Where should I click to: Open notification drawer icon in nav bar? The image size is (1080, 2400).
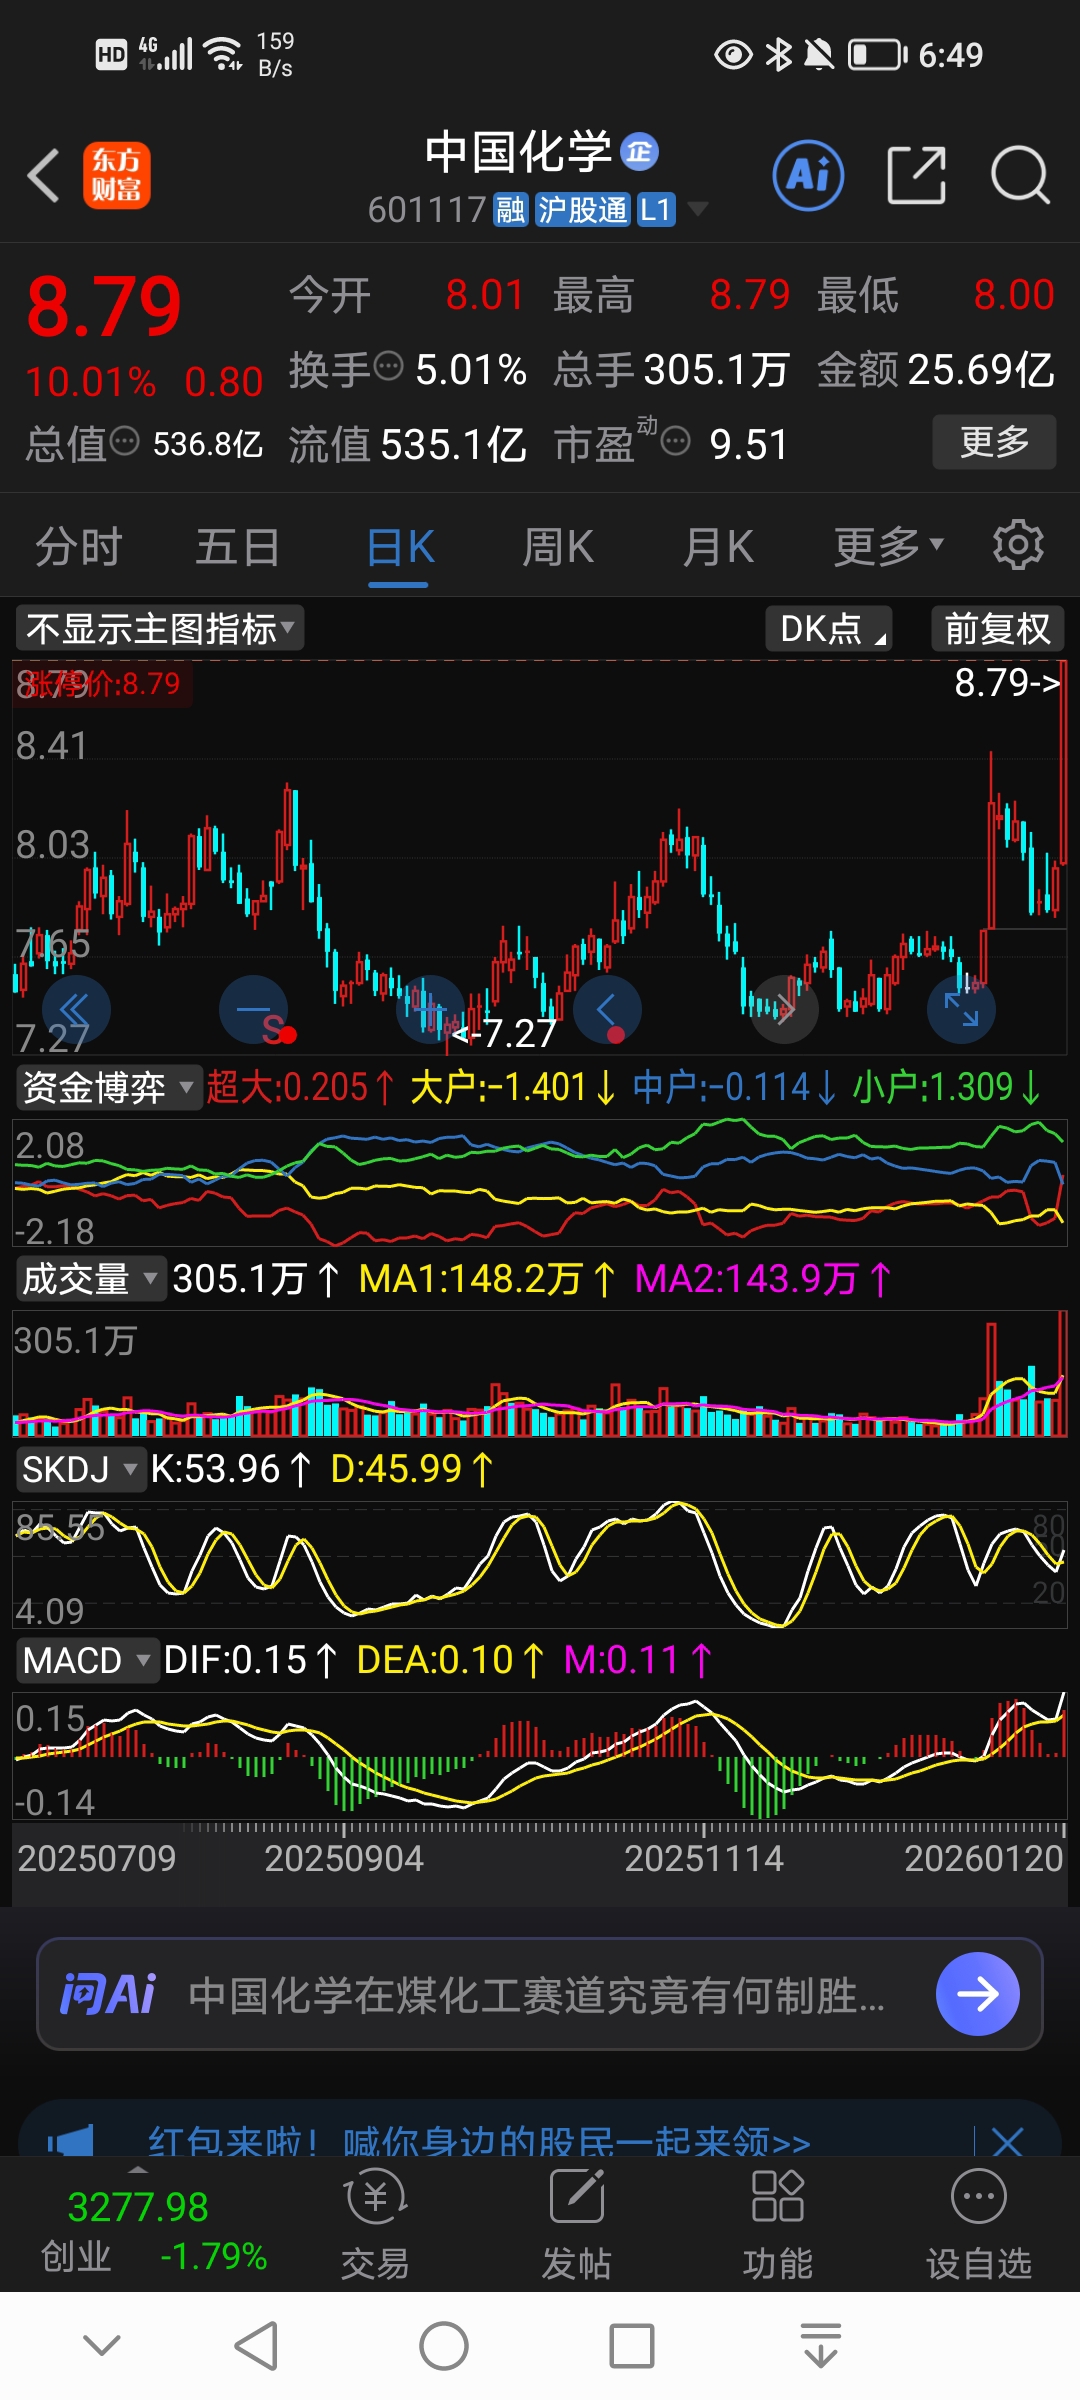[821, 2345]
